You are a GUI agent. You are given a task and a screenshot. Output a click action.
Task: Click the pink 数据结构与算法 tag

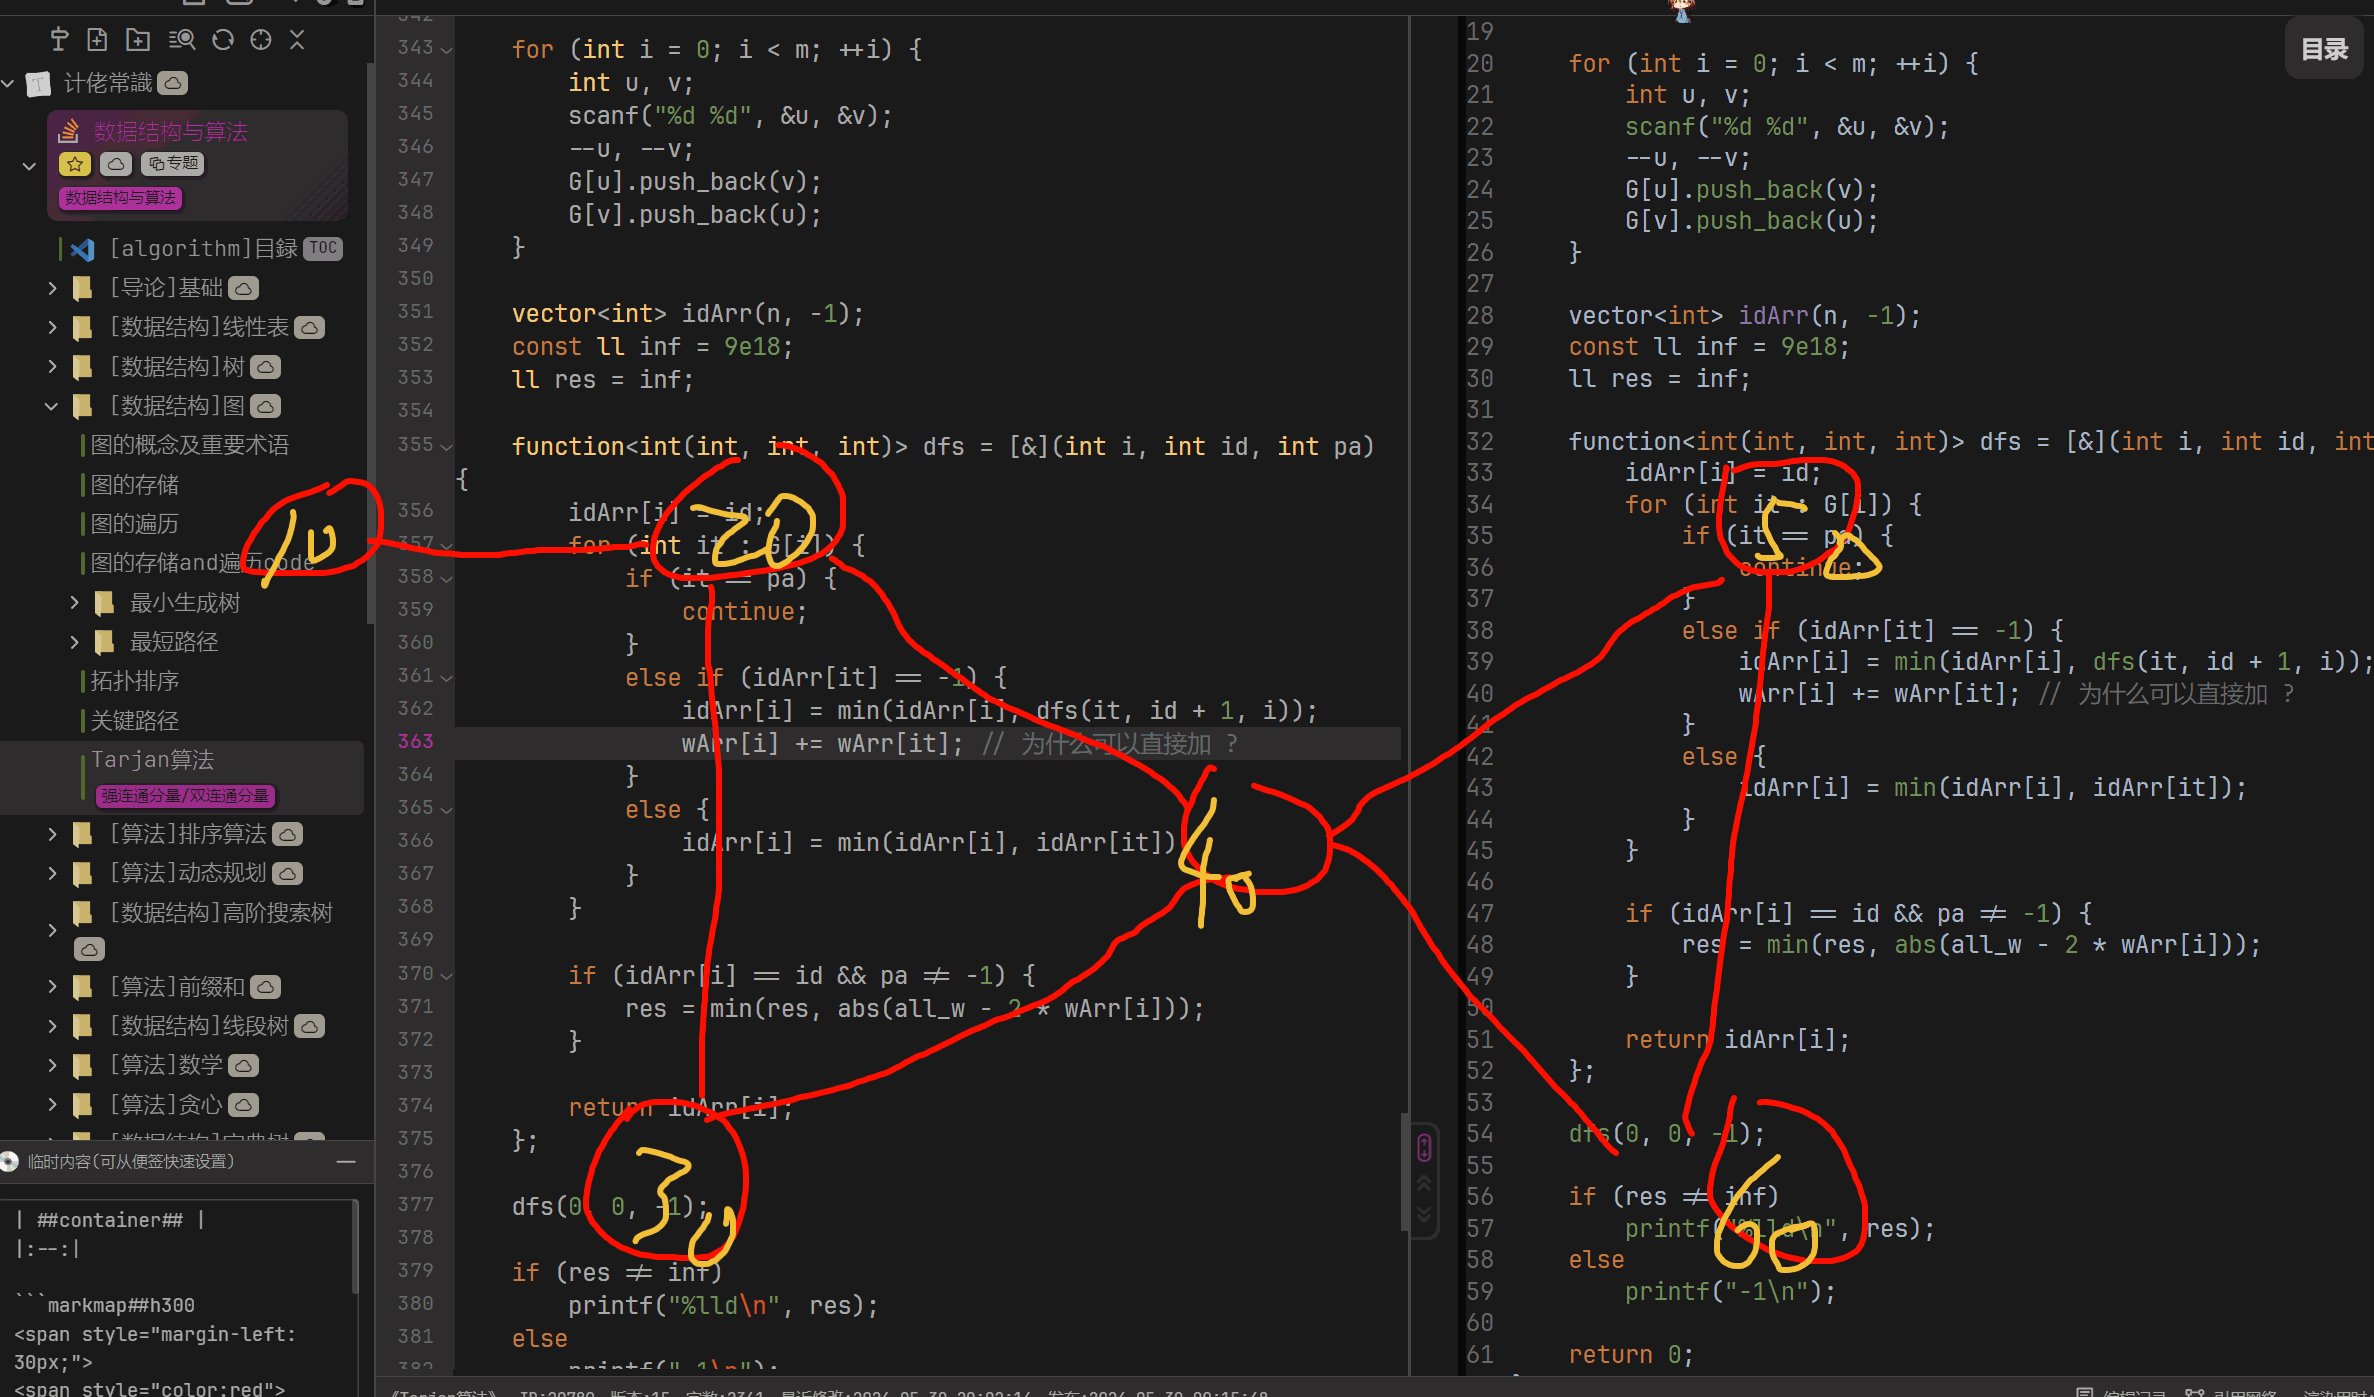(121, 198)
